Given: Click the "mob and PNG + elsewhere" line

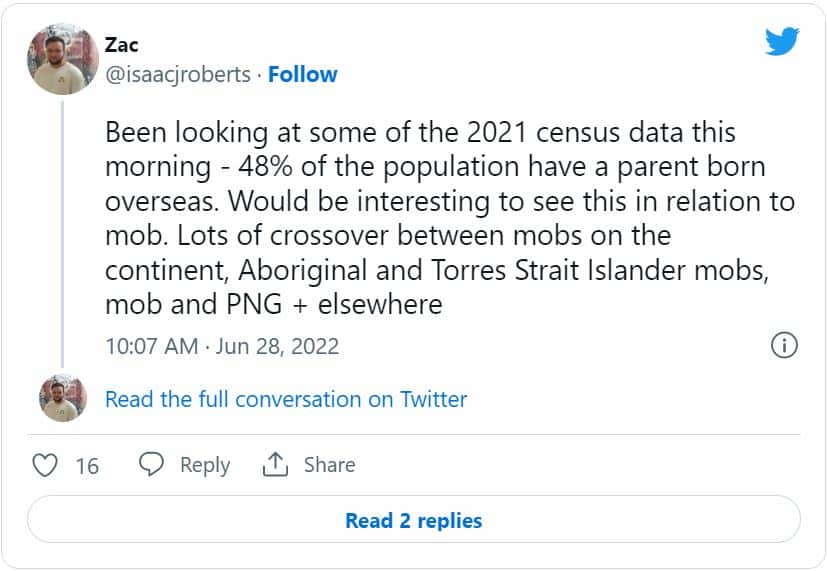Looking at the screenshot, I should (273, 303).
